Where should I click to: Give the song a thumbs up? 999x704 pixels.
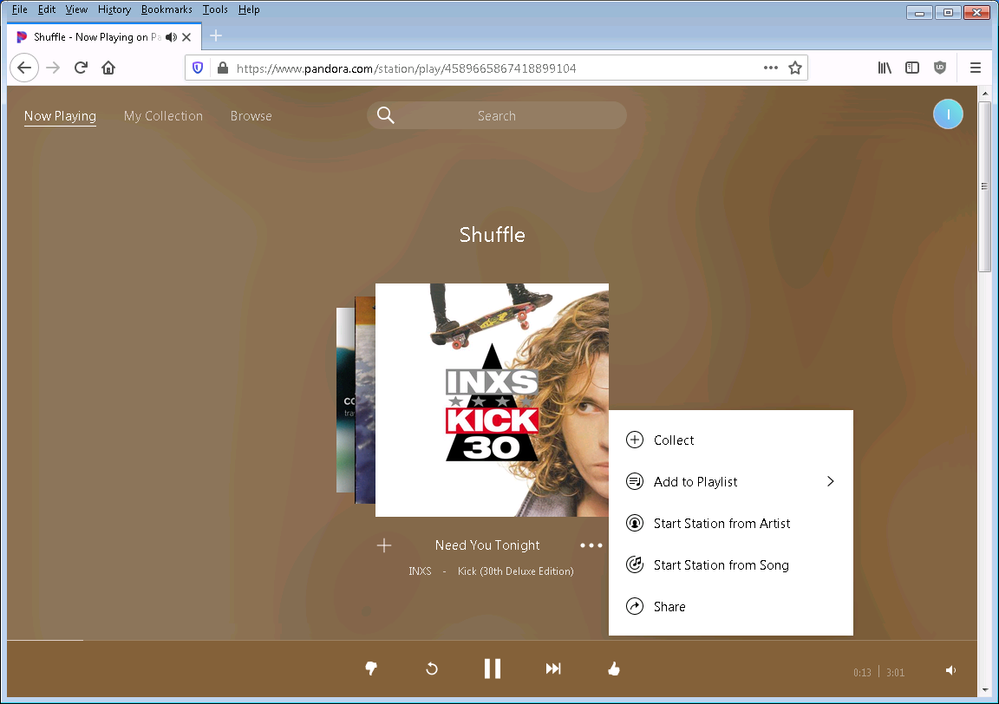click(x=614, y=669)
